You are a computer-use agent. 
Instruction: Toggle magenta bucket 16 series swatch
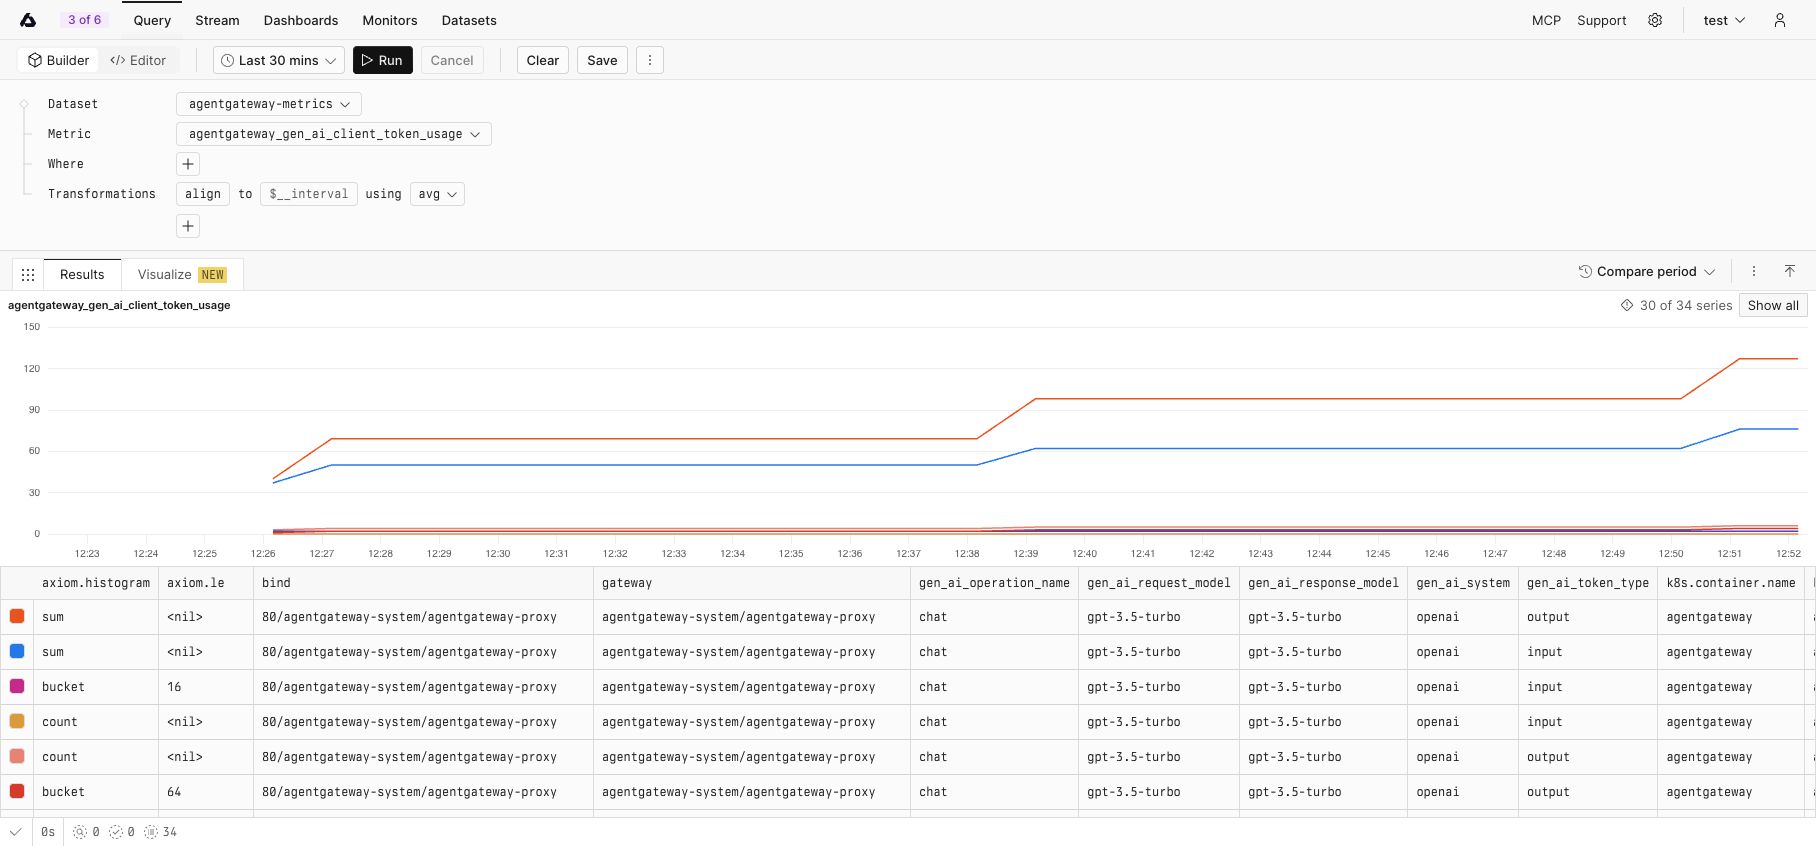17,687
